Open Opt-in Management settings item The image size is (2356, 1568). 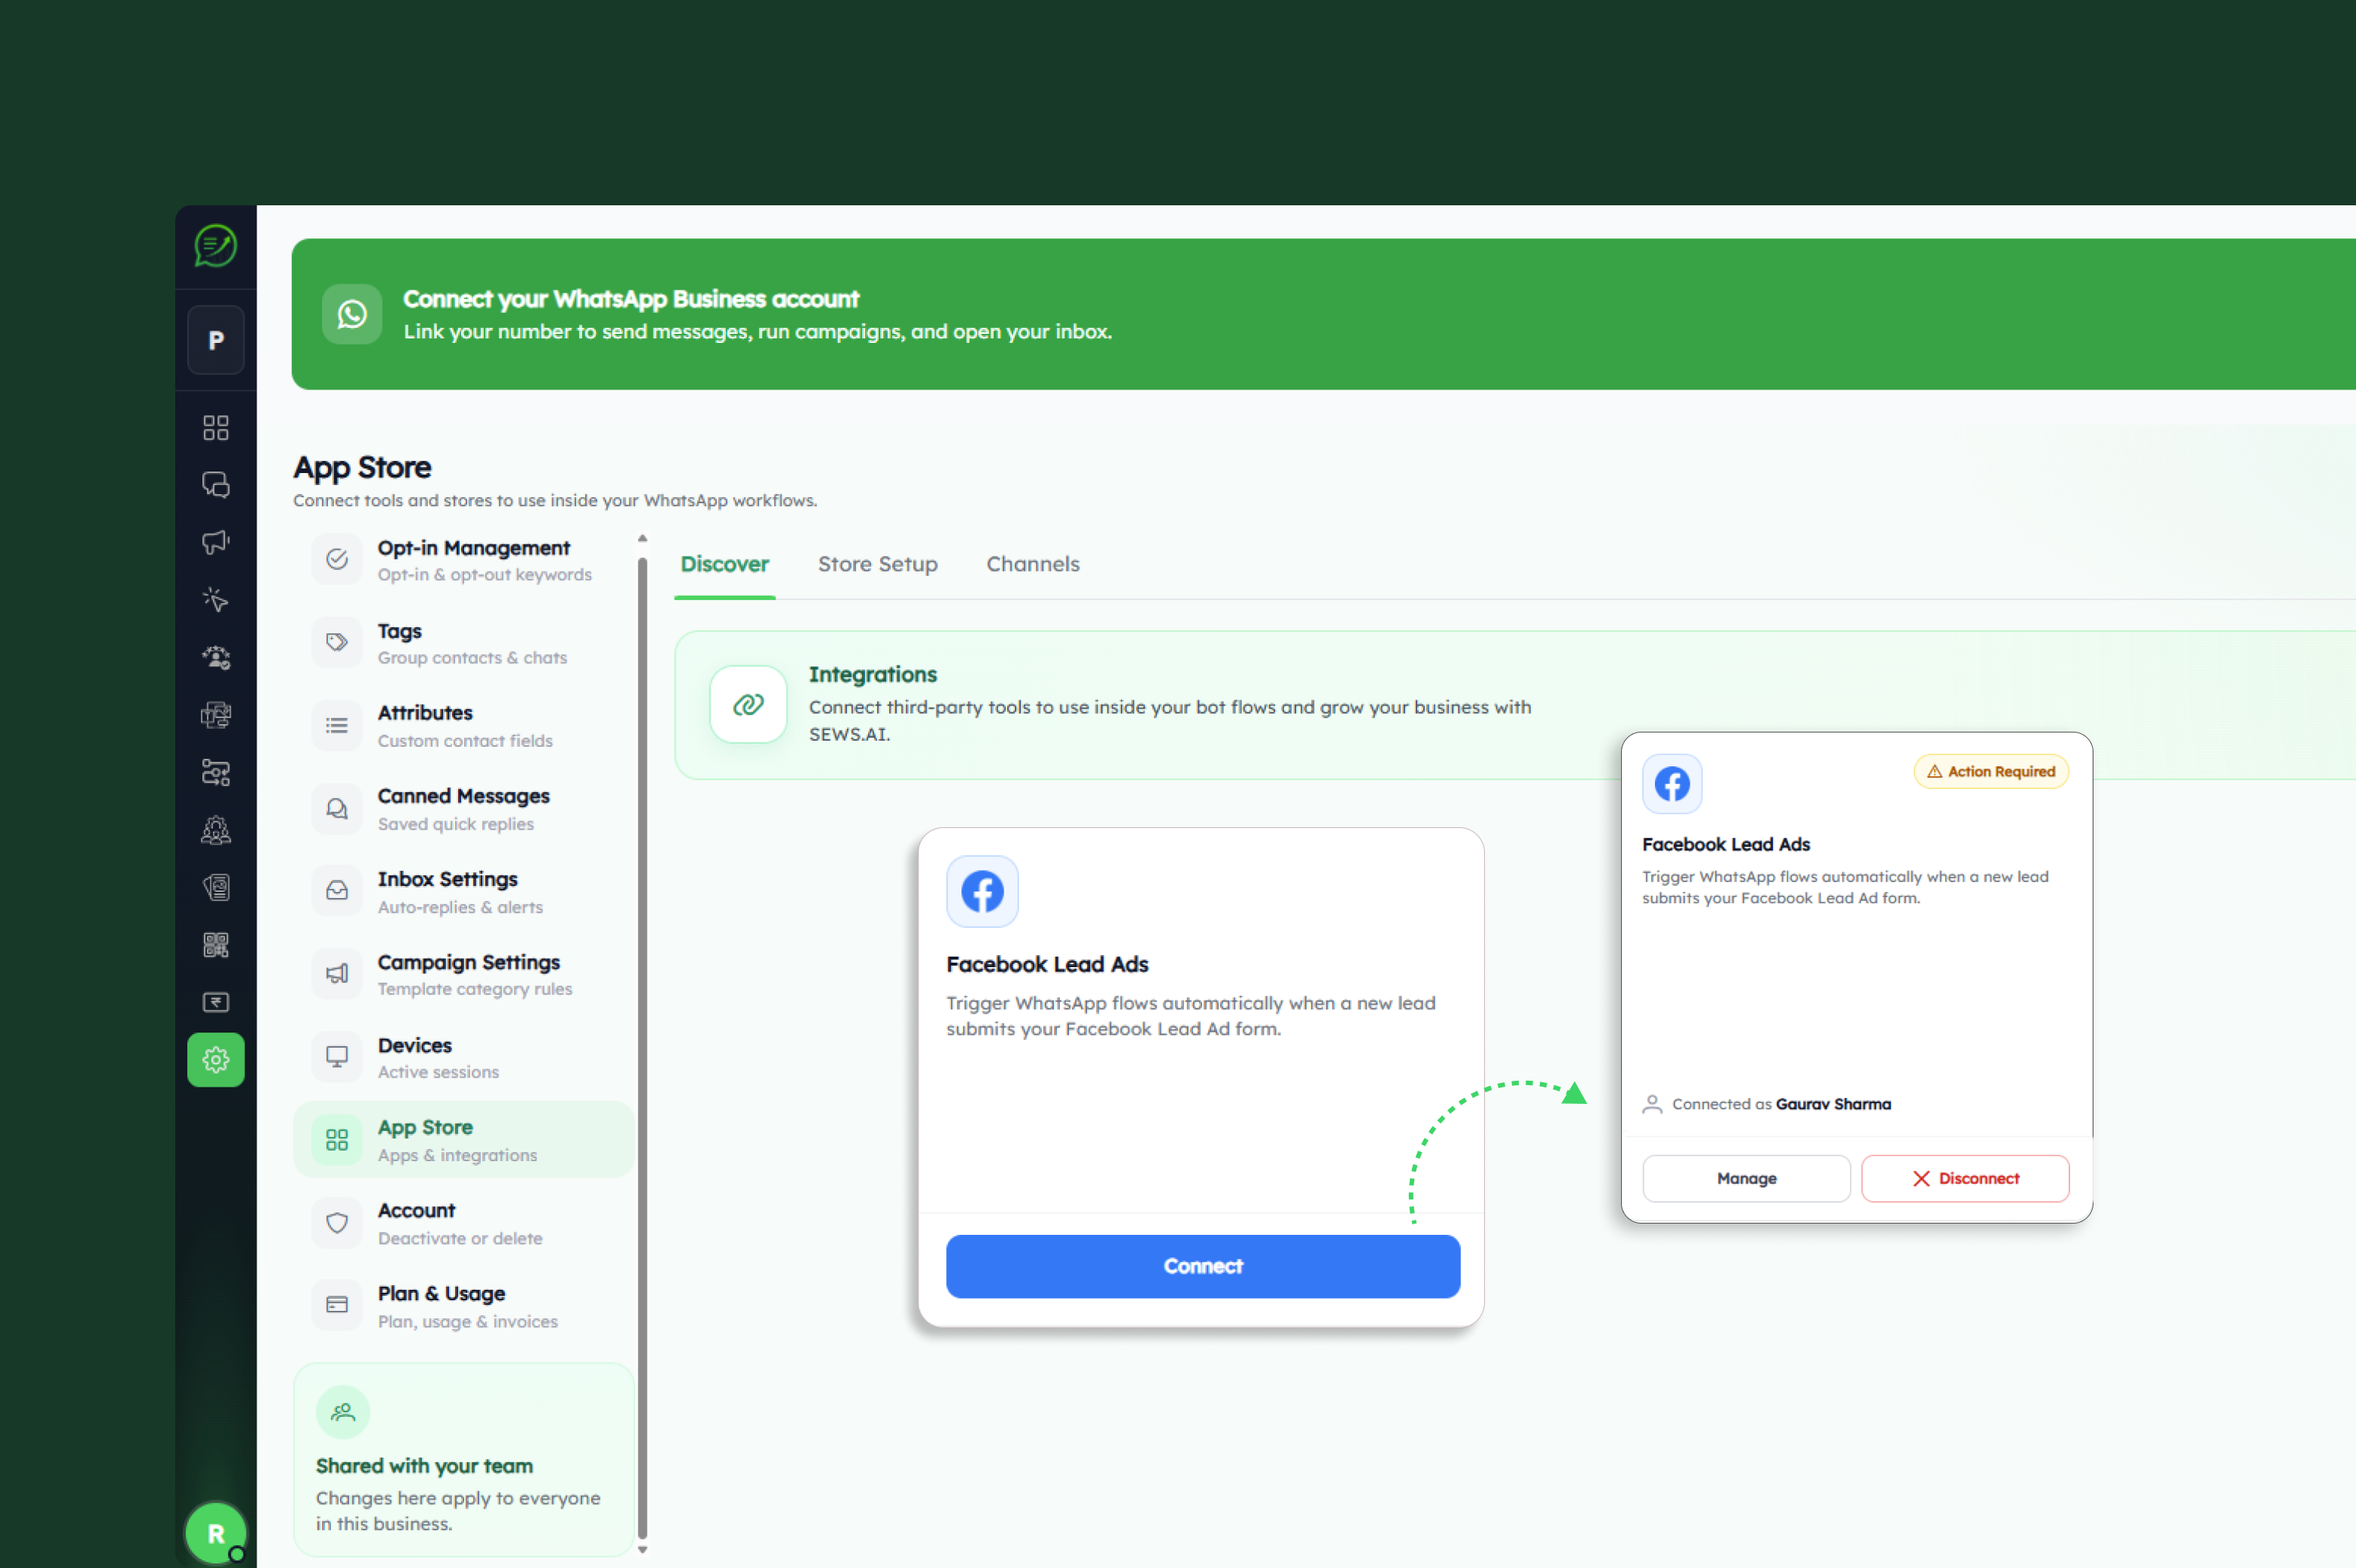point(463,560)
